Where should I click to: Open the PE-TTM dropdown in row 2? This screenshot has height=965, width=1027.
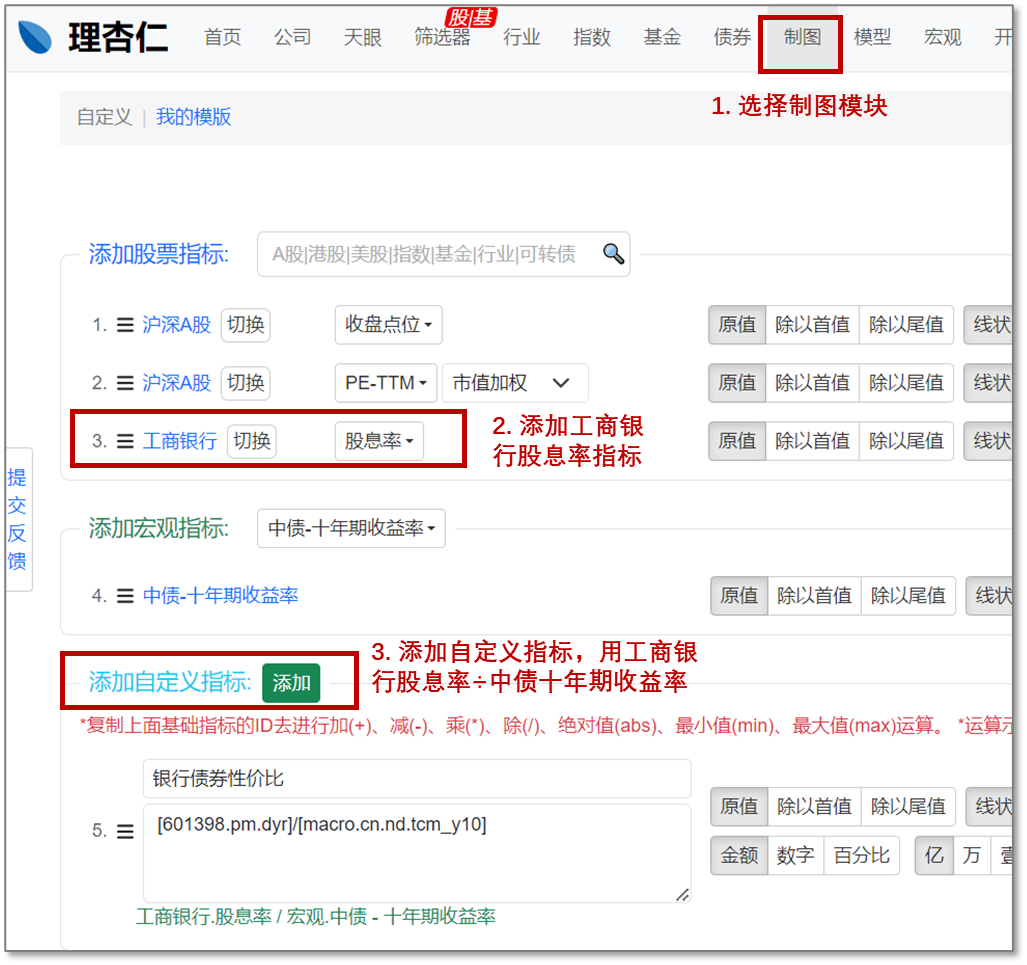point(386,383)
